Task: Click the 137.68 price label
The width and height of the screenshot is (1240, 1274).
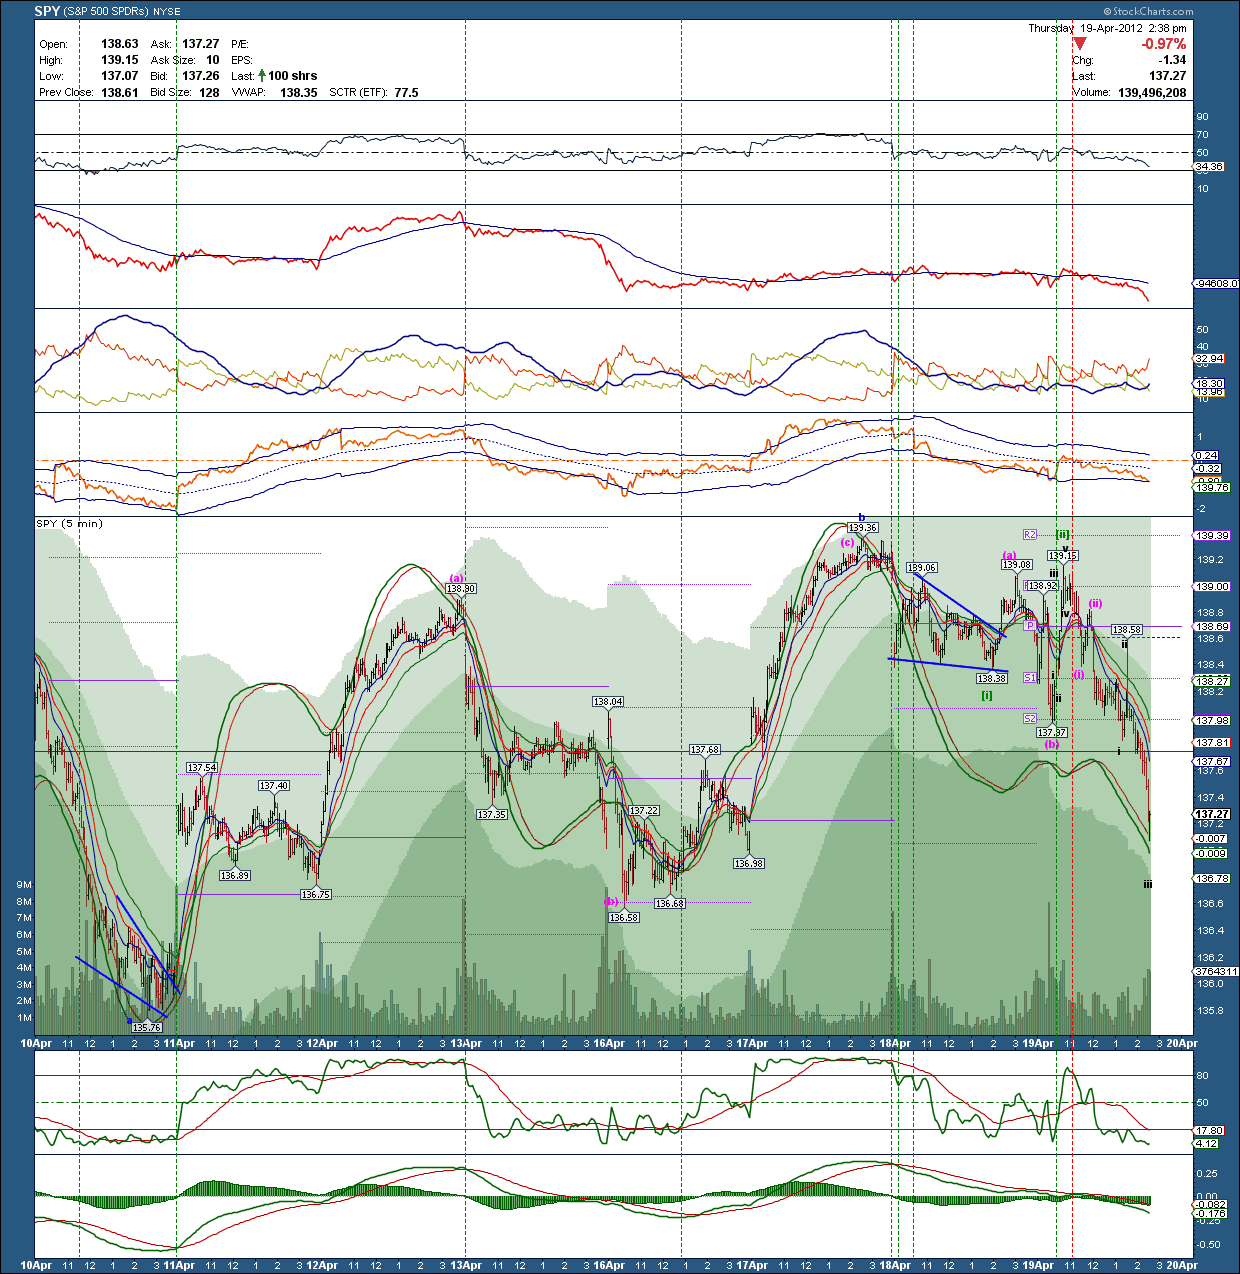Action: (x=705, y=749)
